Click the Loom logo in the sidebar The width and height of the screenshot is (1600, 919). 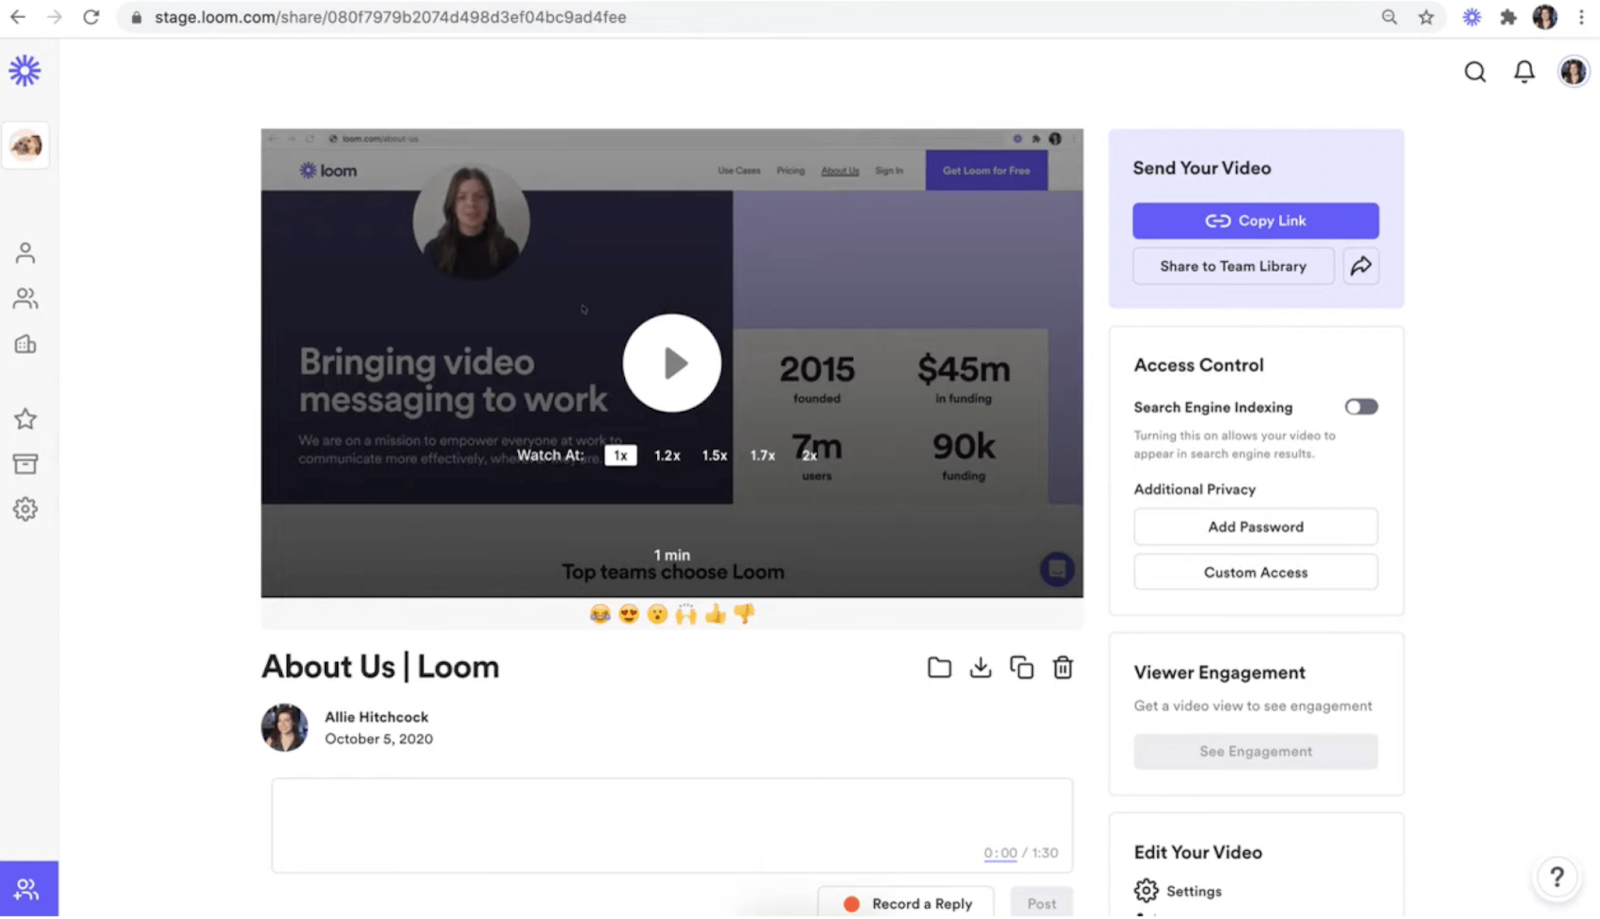[x=25, y=71]
